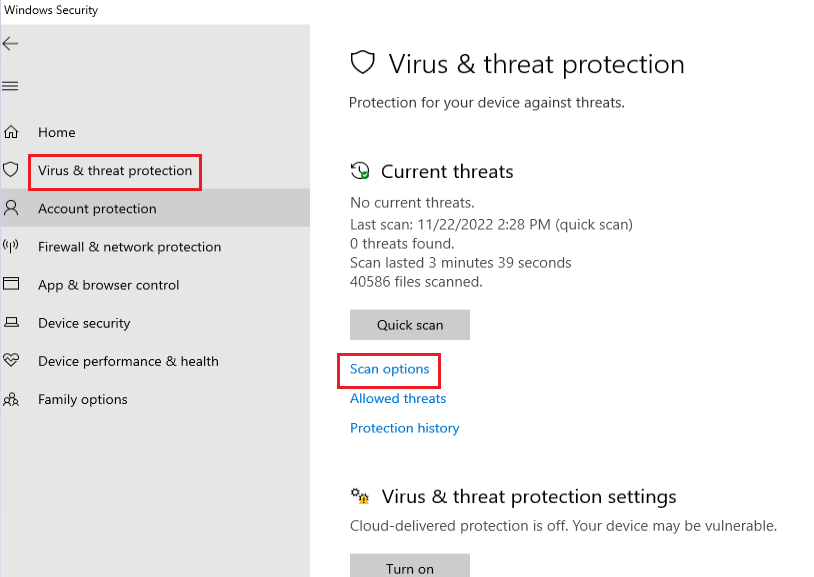Open Protection history link

click(404, 428)
